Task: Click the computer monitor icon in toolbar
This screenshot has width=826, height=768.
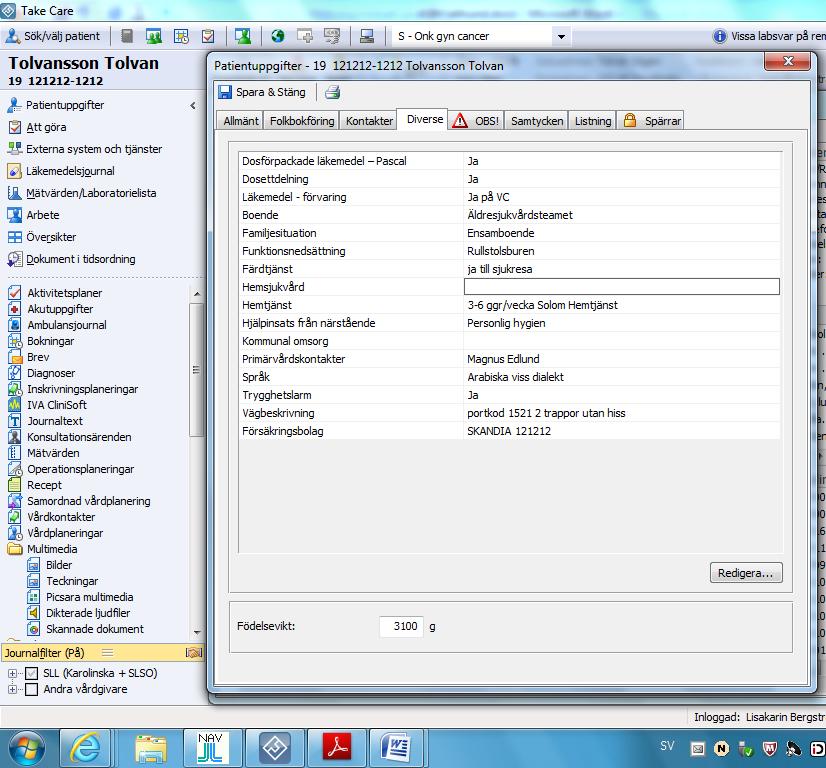Action: coord(367,36)
